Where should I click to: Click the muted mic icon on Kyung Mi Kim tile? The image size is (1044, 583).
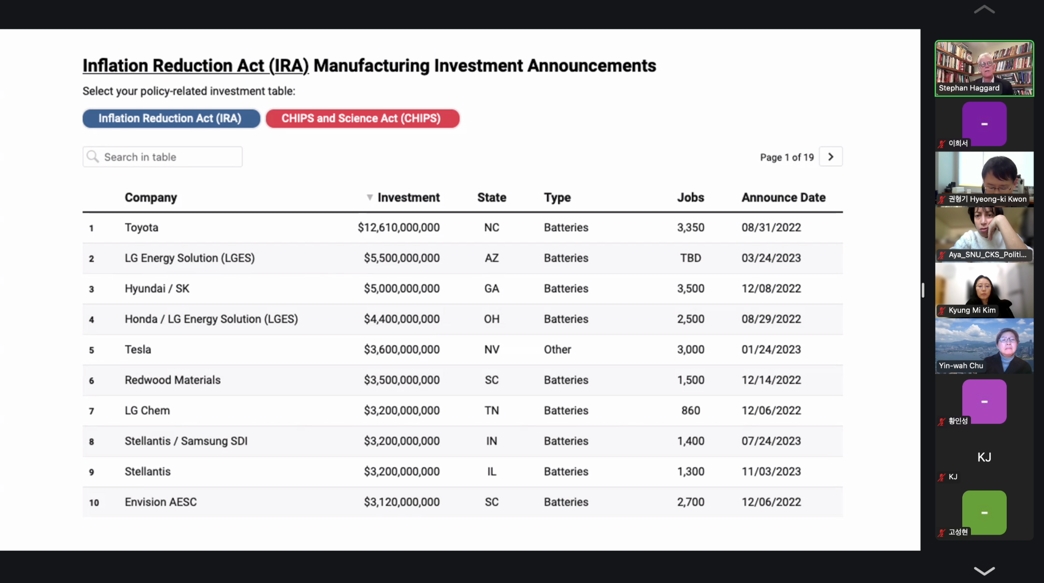(941, 310)
